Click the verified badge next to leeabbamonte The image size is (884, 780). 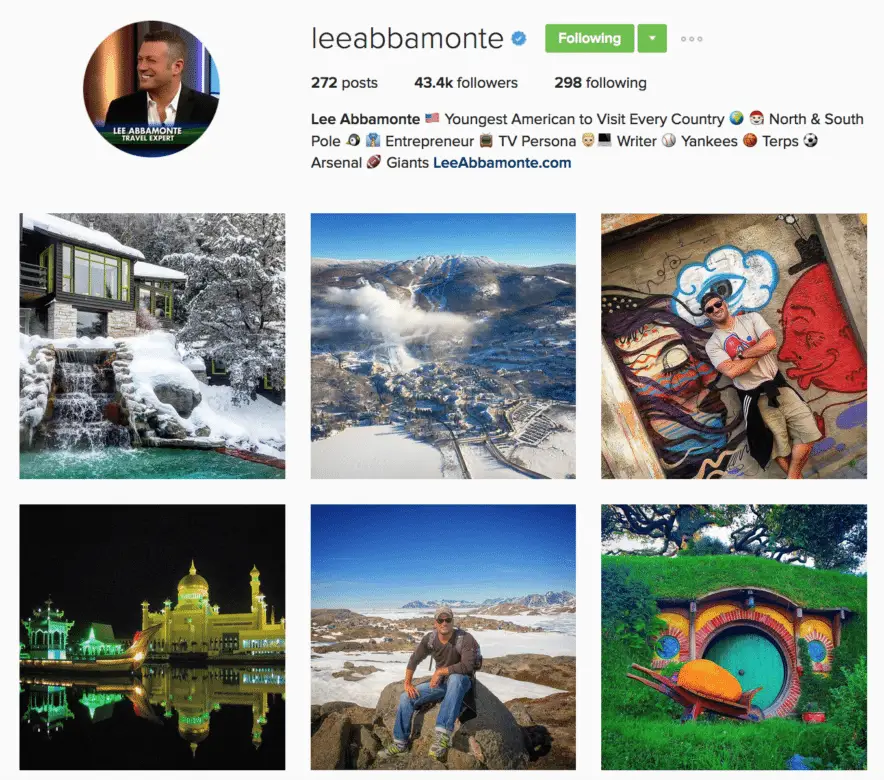pos(519,38)
